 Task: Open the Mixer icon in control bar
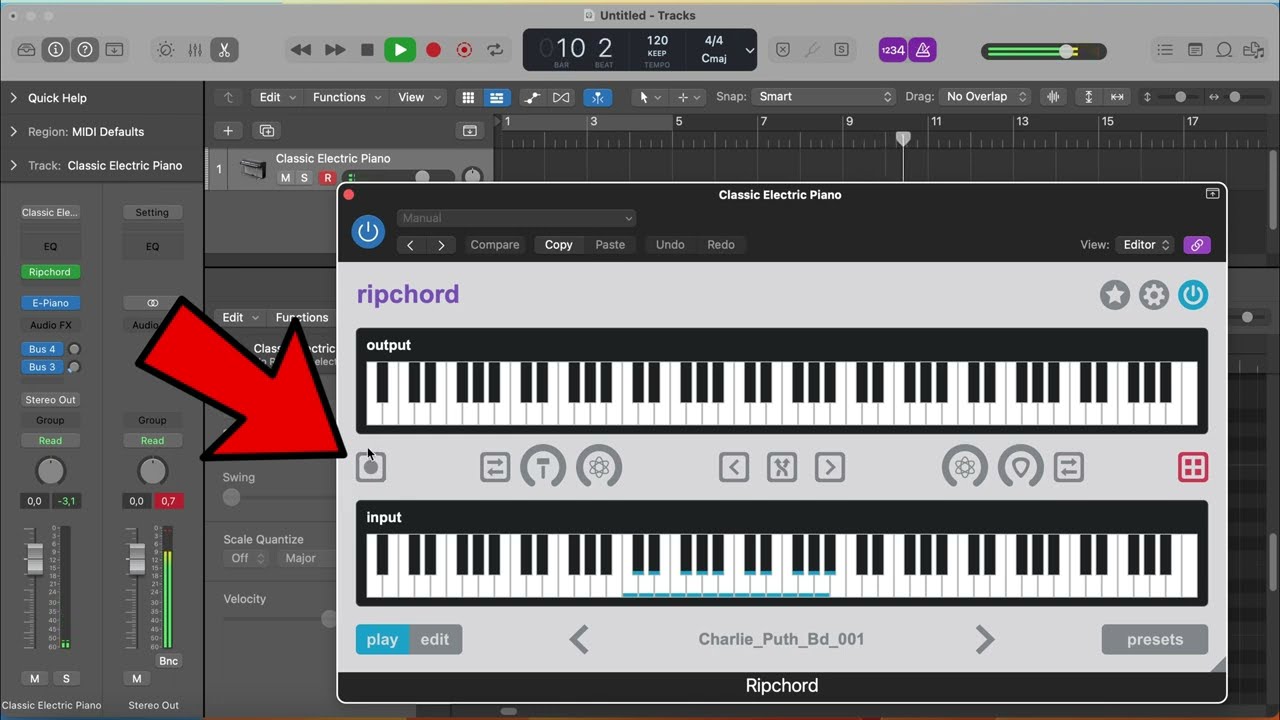tap(195, 49)
